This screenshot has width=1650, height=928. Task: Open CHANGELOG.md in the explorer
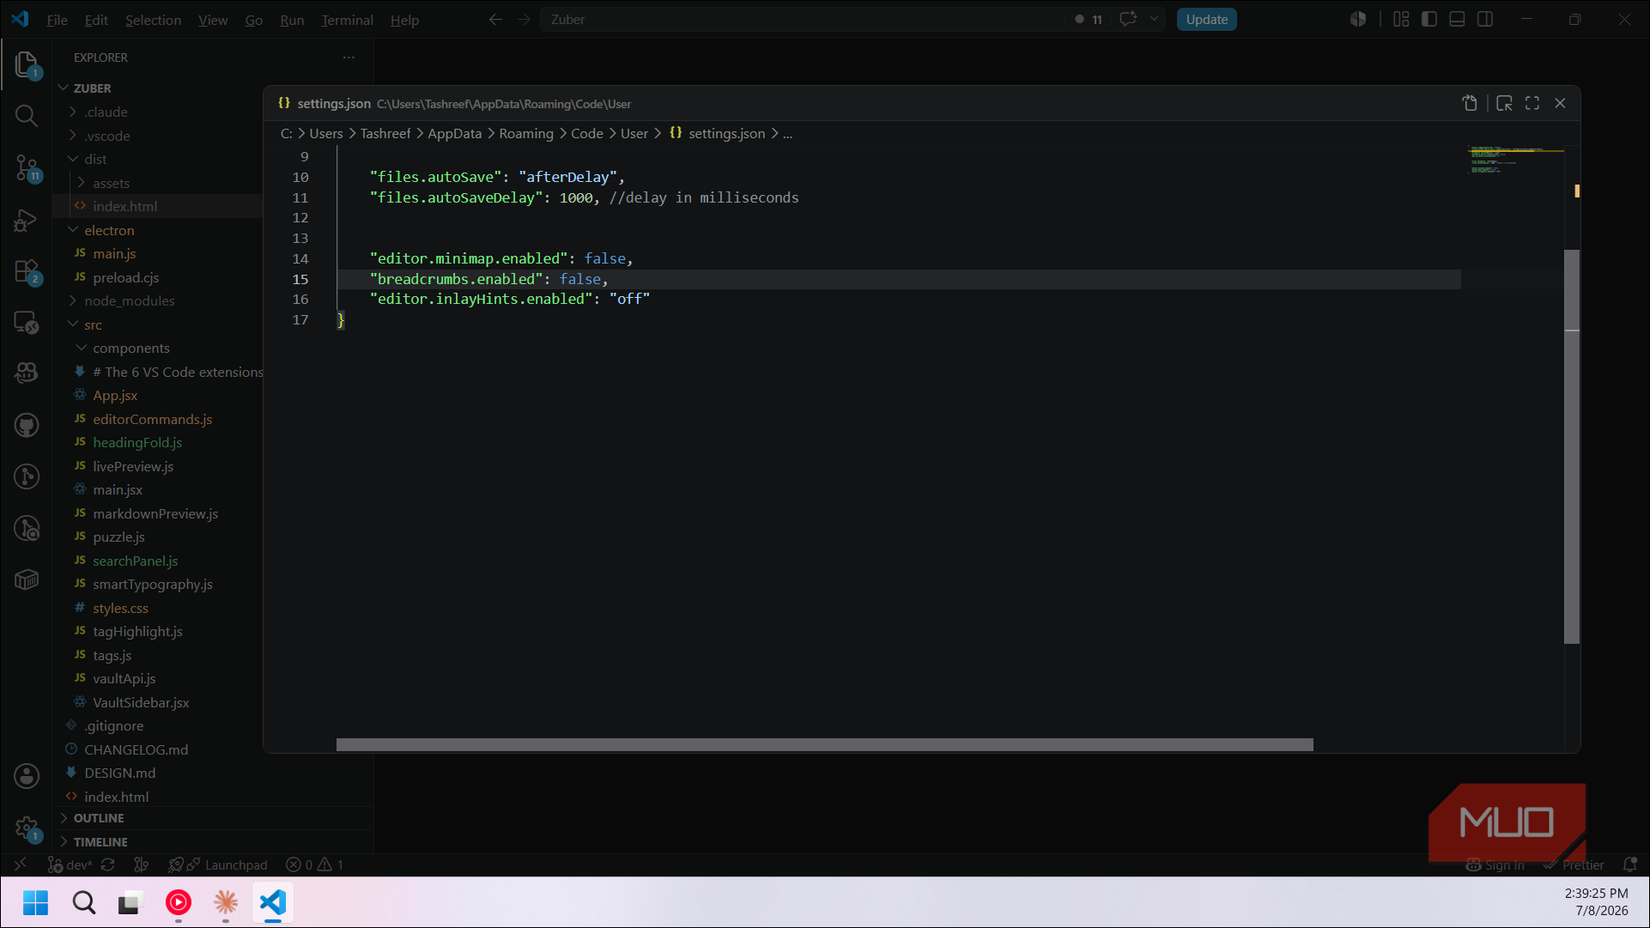click(136, 750)
